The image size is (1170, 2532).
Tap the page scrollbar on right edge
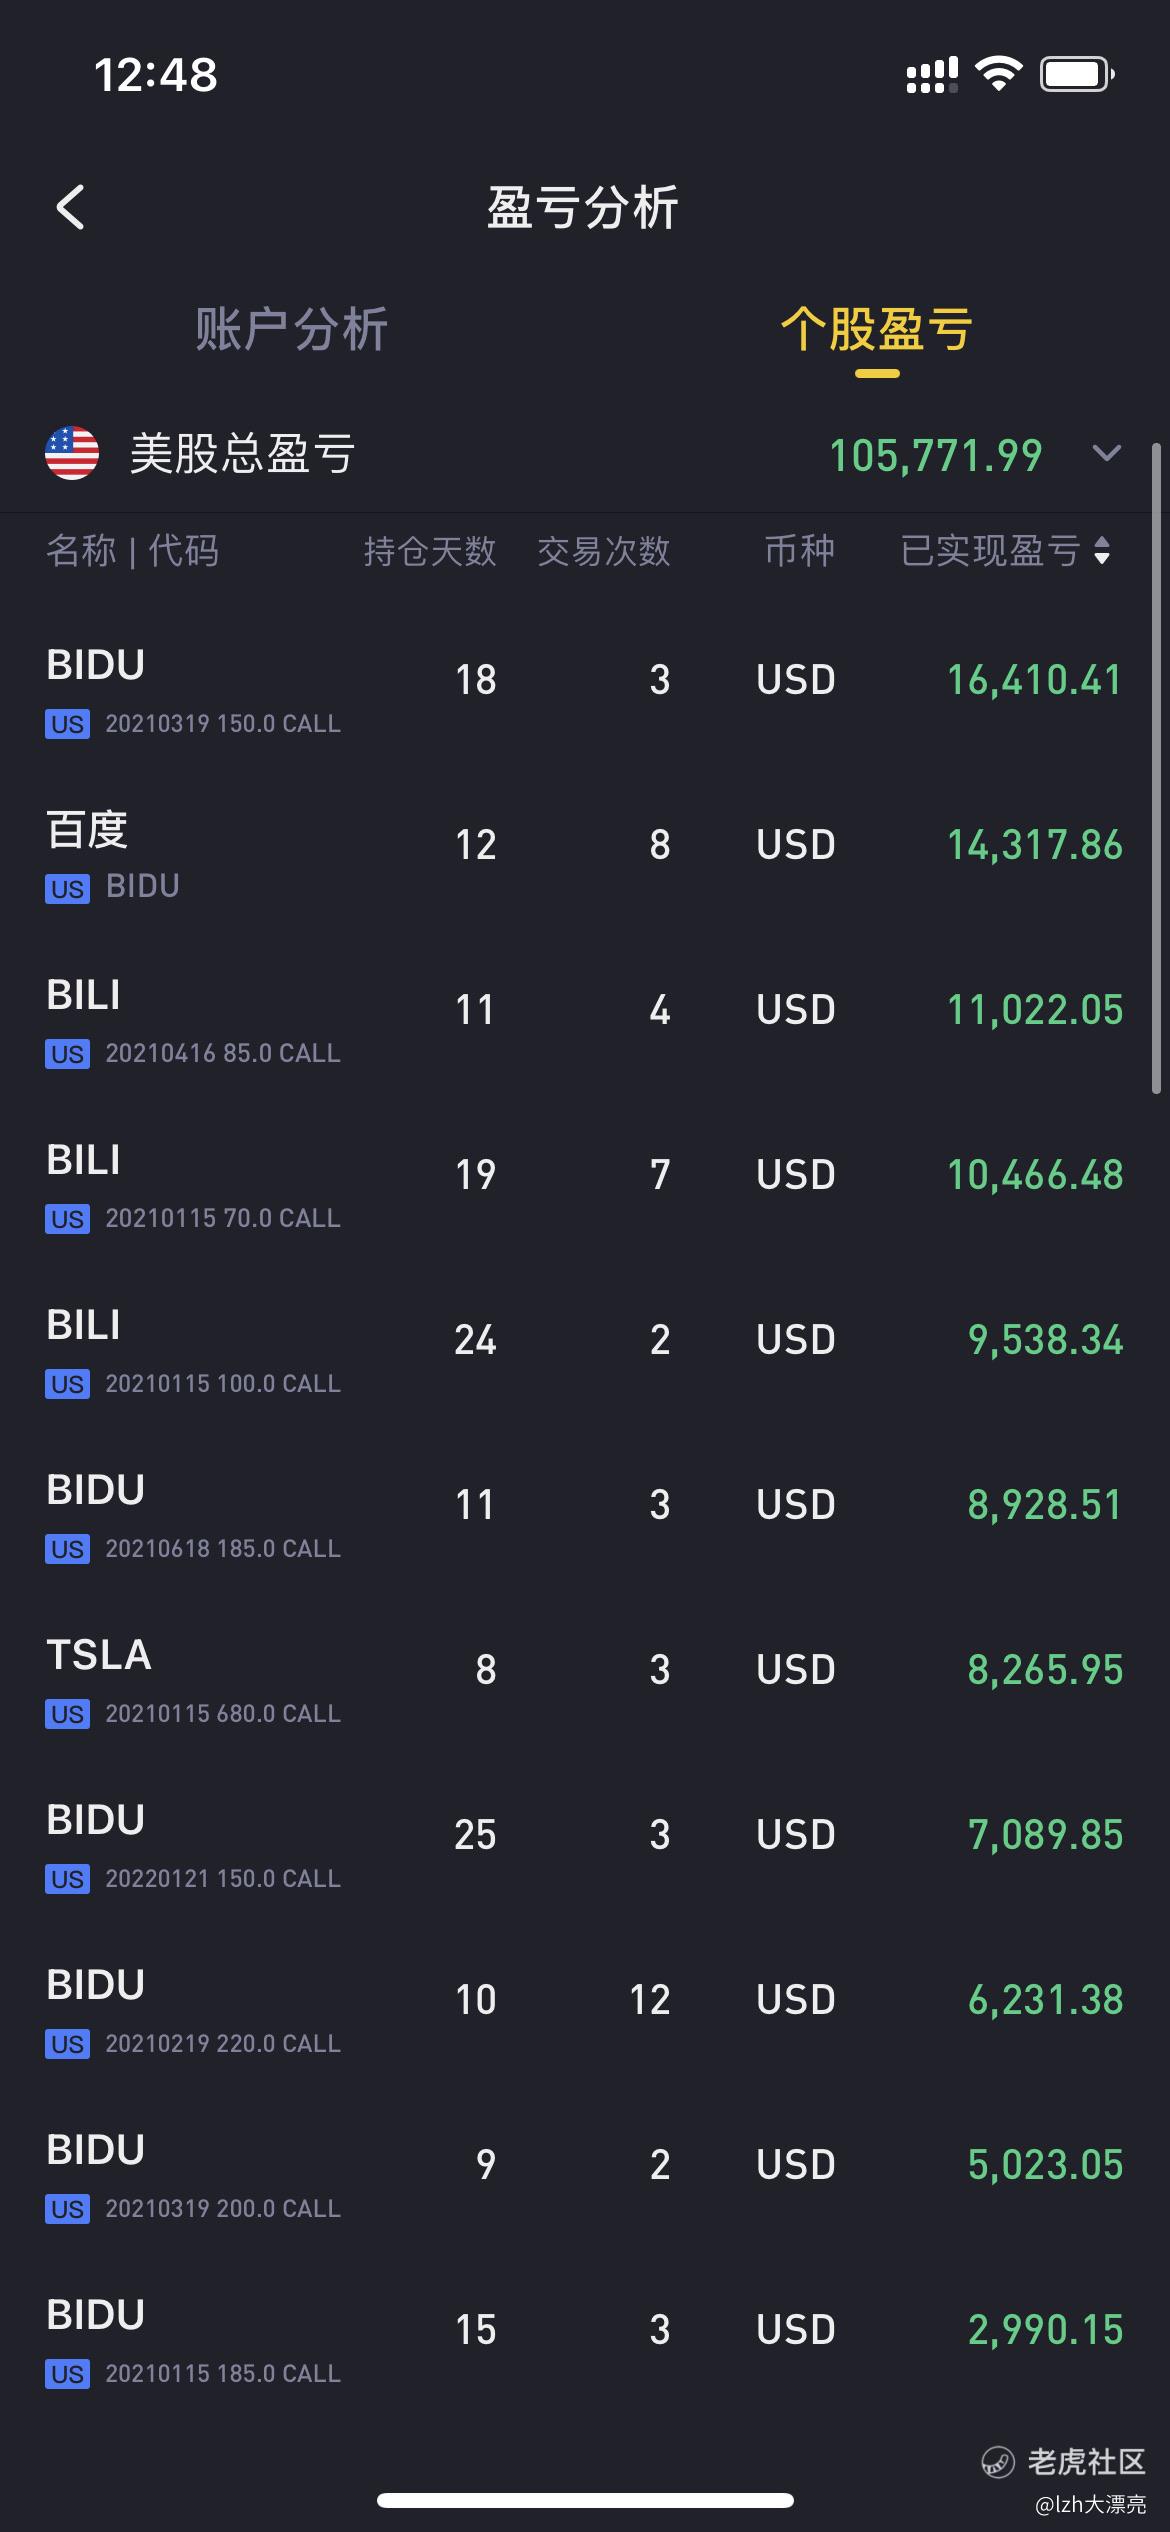point(1156,770)
